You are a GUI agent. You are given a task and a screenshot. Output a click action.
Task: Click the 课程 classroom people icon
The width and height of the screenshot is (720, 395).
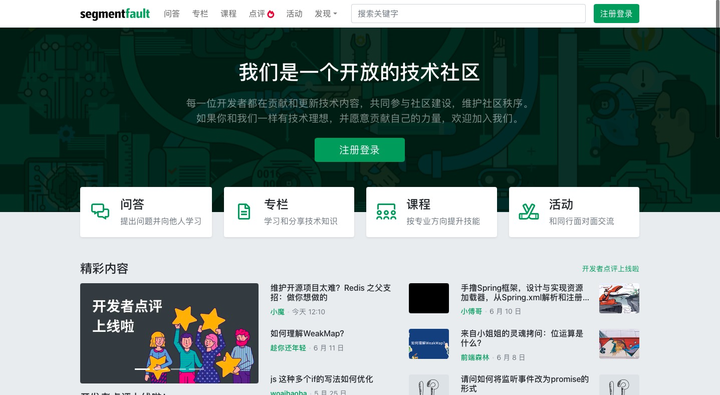[x=386, y=212]
